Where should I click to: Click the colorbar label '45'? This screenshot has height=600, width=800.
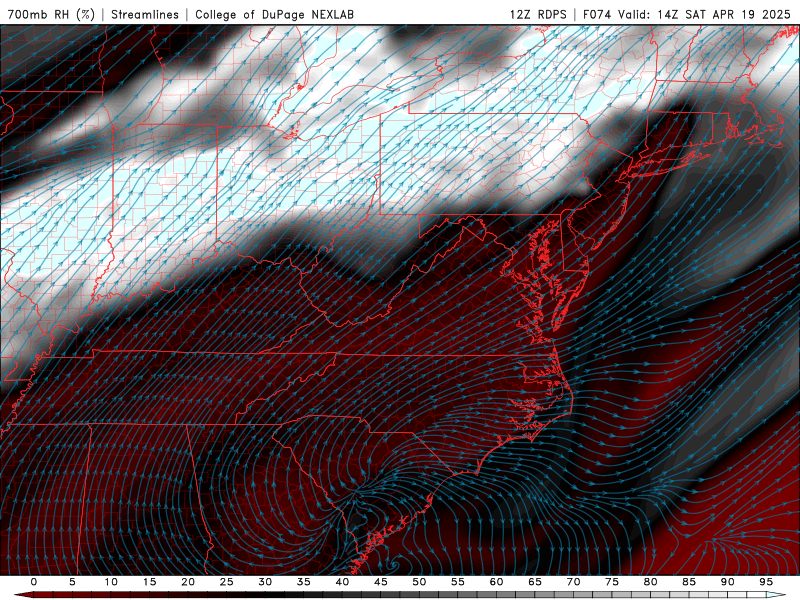(381, 582)
